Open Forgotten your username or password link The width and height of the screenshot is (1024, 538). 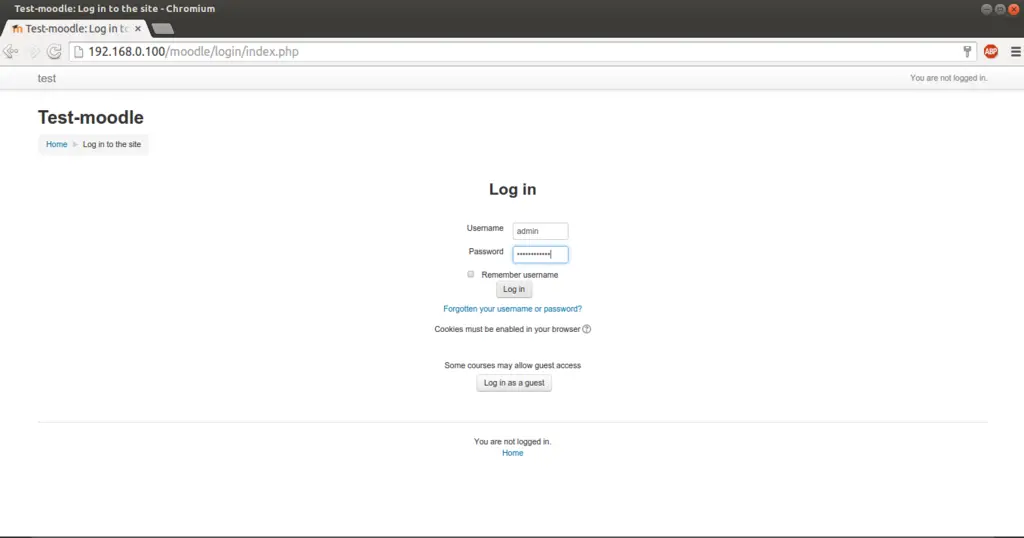[513, 309]
